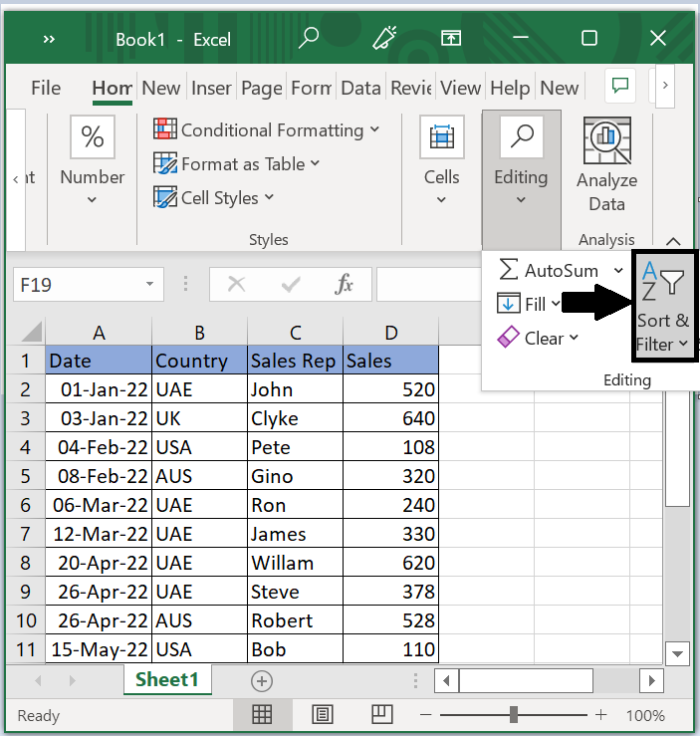The width and height of the screenshot is (700, 736).
Task: Expand the Number group dropdown
Action: (92, 200)
